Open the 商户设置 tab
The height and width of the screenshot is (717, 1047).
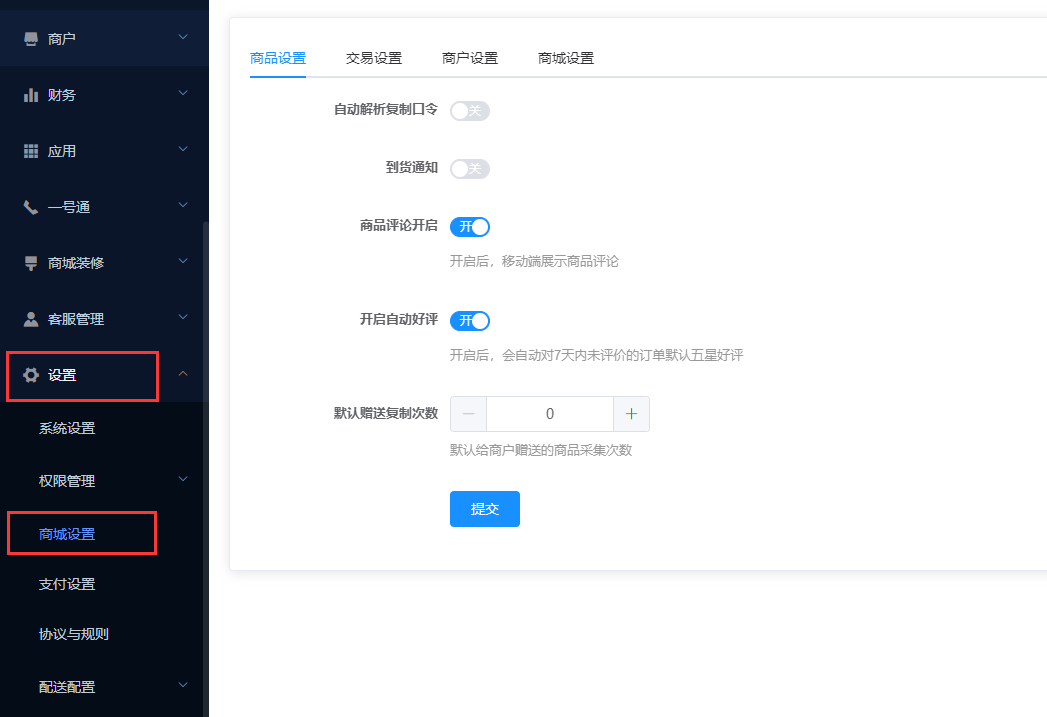469,58
